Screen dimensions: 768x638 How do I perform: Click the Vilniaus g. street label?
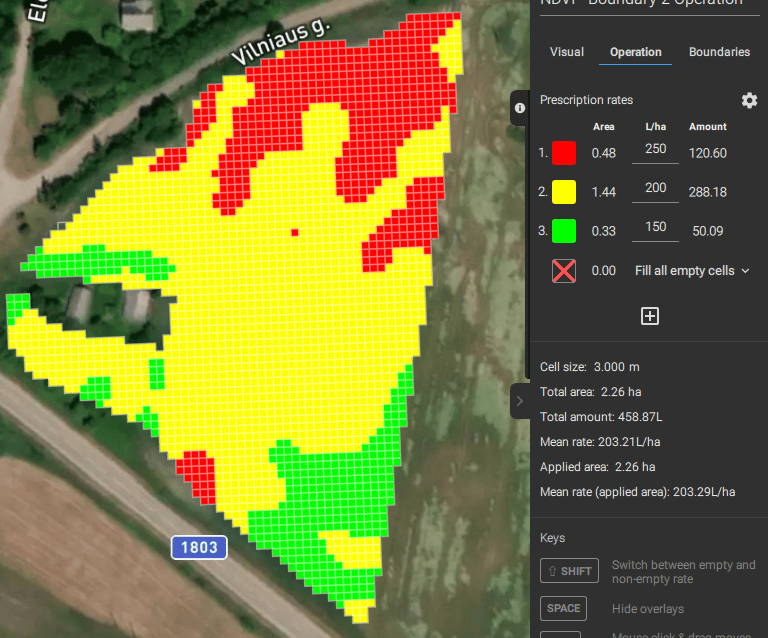pyautogui.click(x=280, y=43)
